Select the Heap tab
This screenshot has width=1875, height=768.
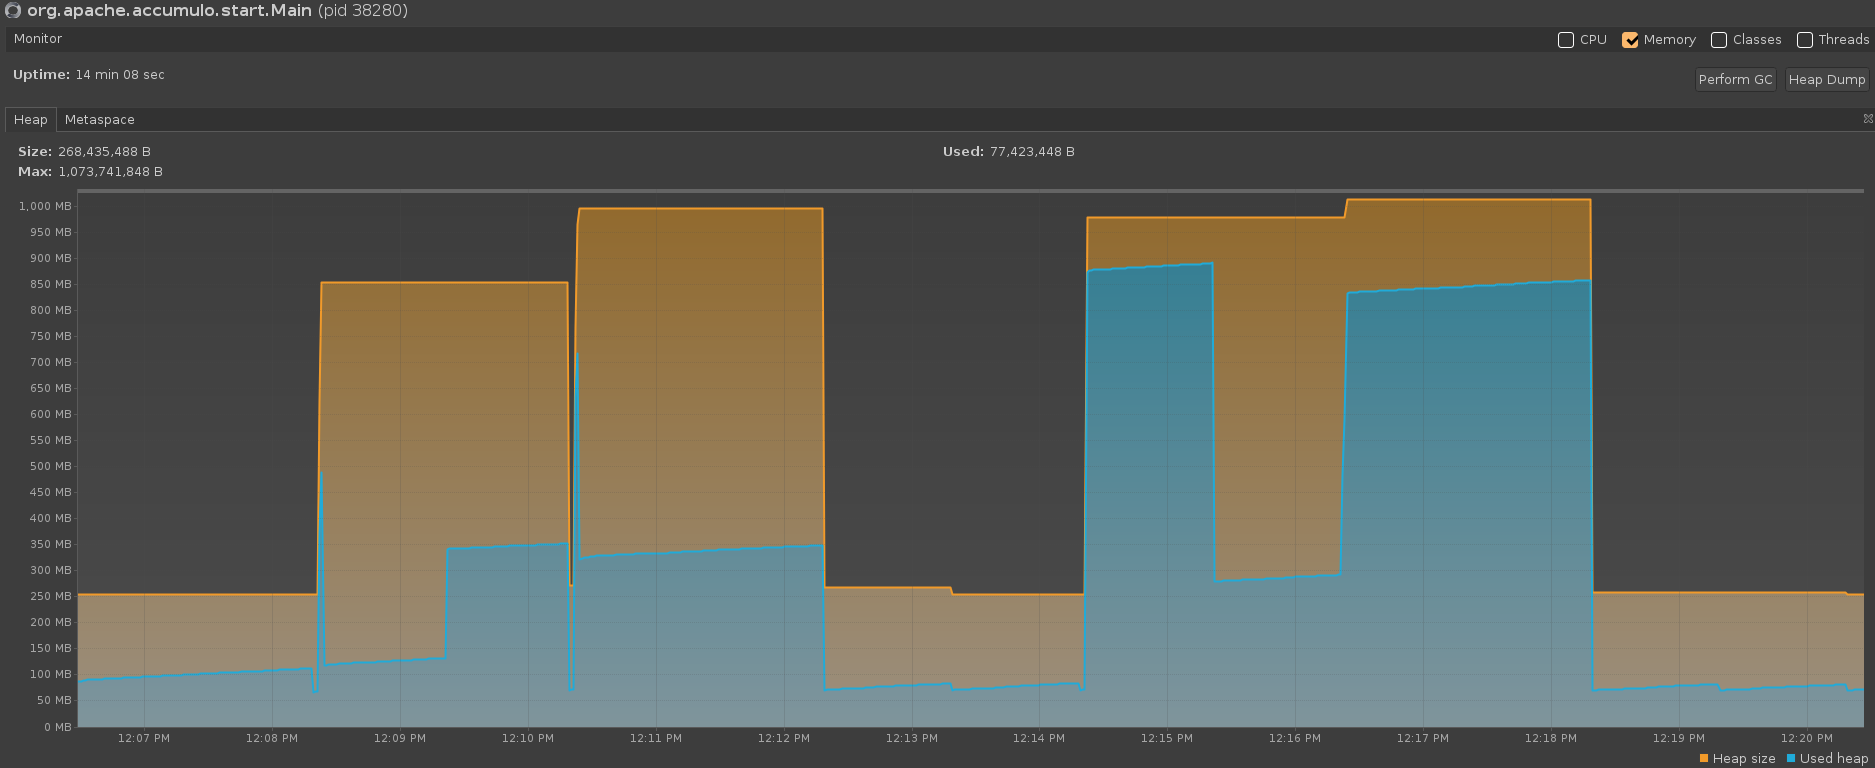(x=30, y=120)
